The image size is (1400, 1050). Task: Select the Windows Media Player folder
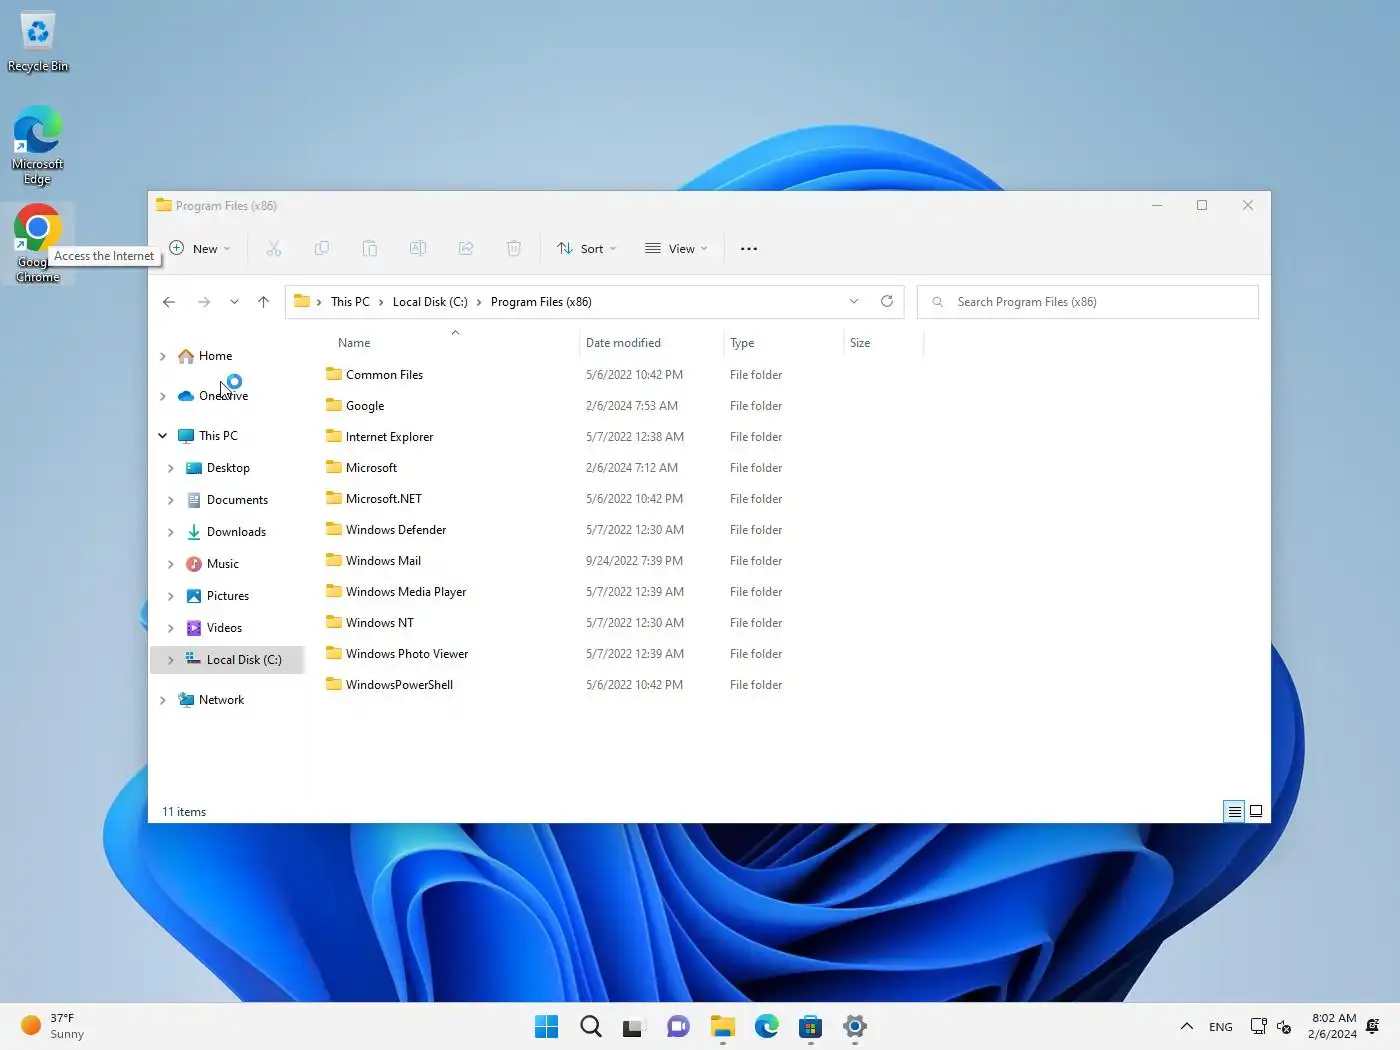coord(405,592)
